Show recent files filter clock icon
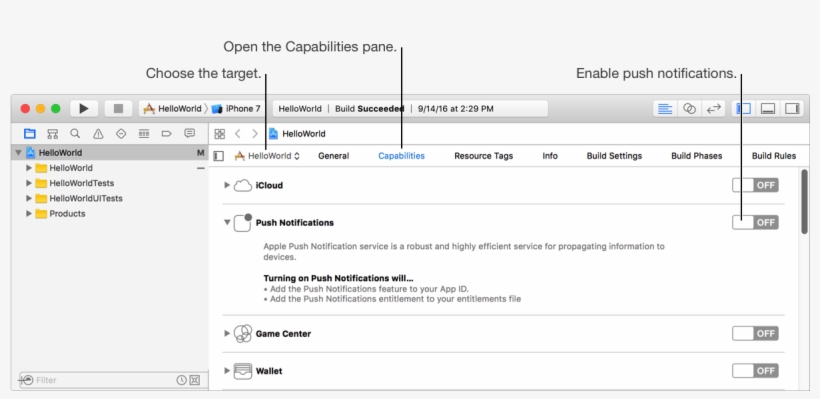This screenshot has width=820, height=399. (181, 380)
